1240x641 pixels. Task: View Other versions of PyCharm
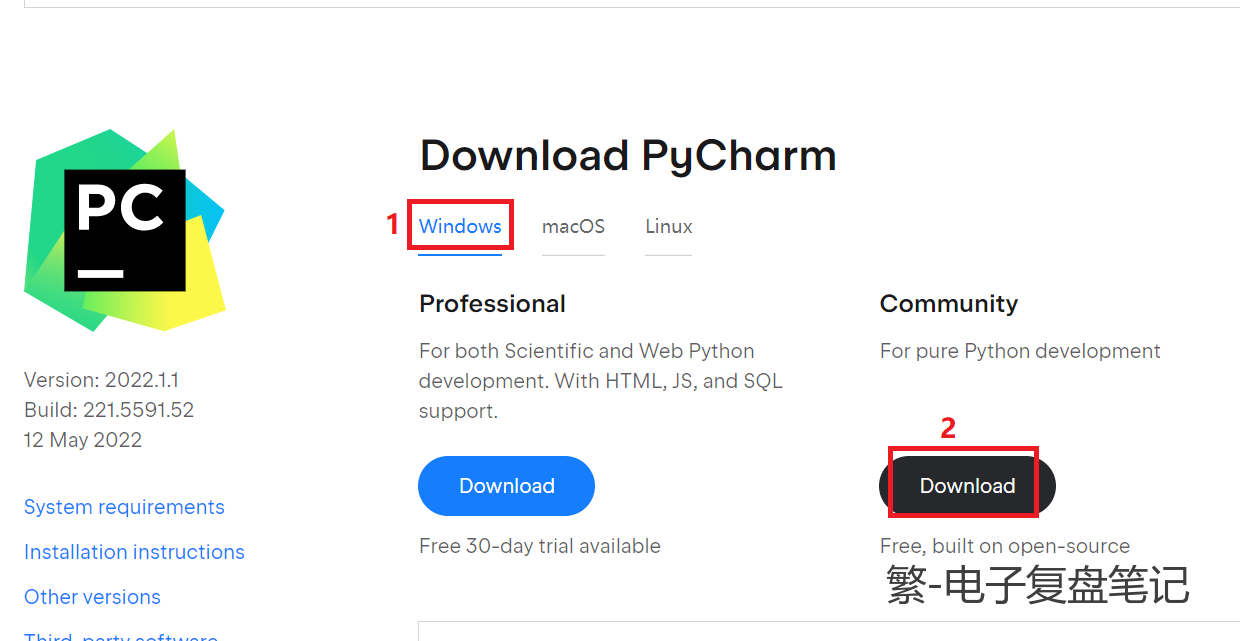point(92,597)
